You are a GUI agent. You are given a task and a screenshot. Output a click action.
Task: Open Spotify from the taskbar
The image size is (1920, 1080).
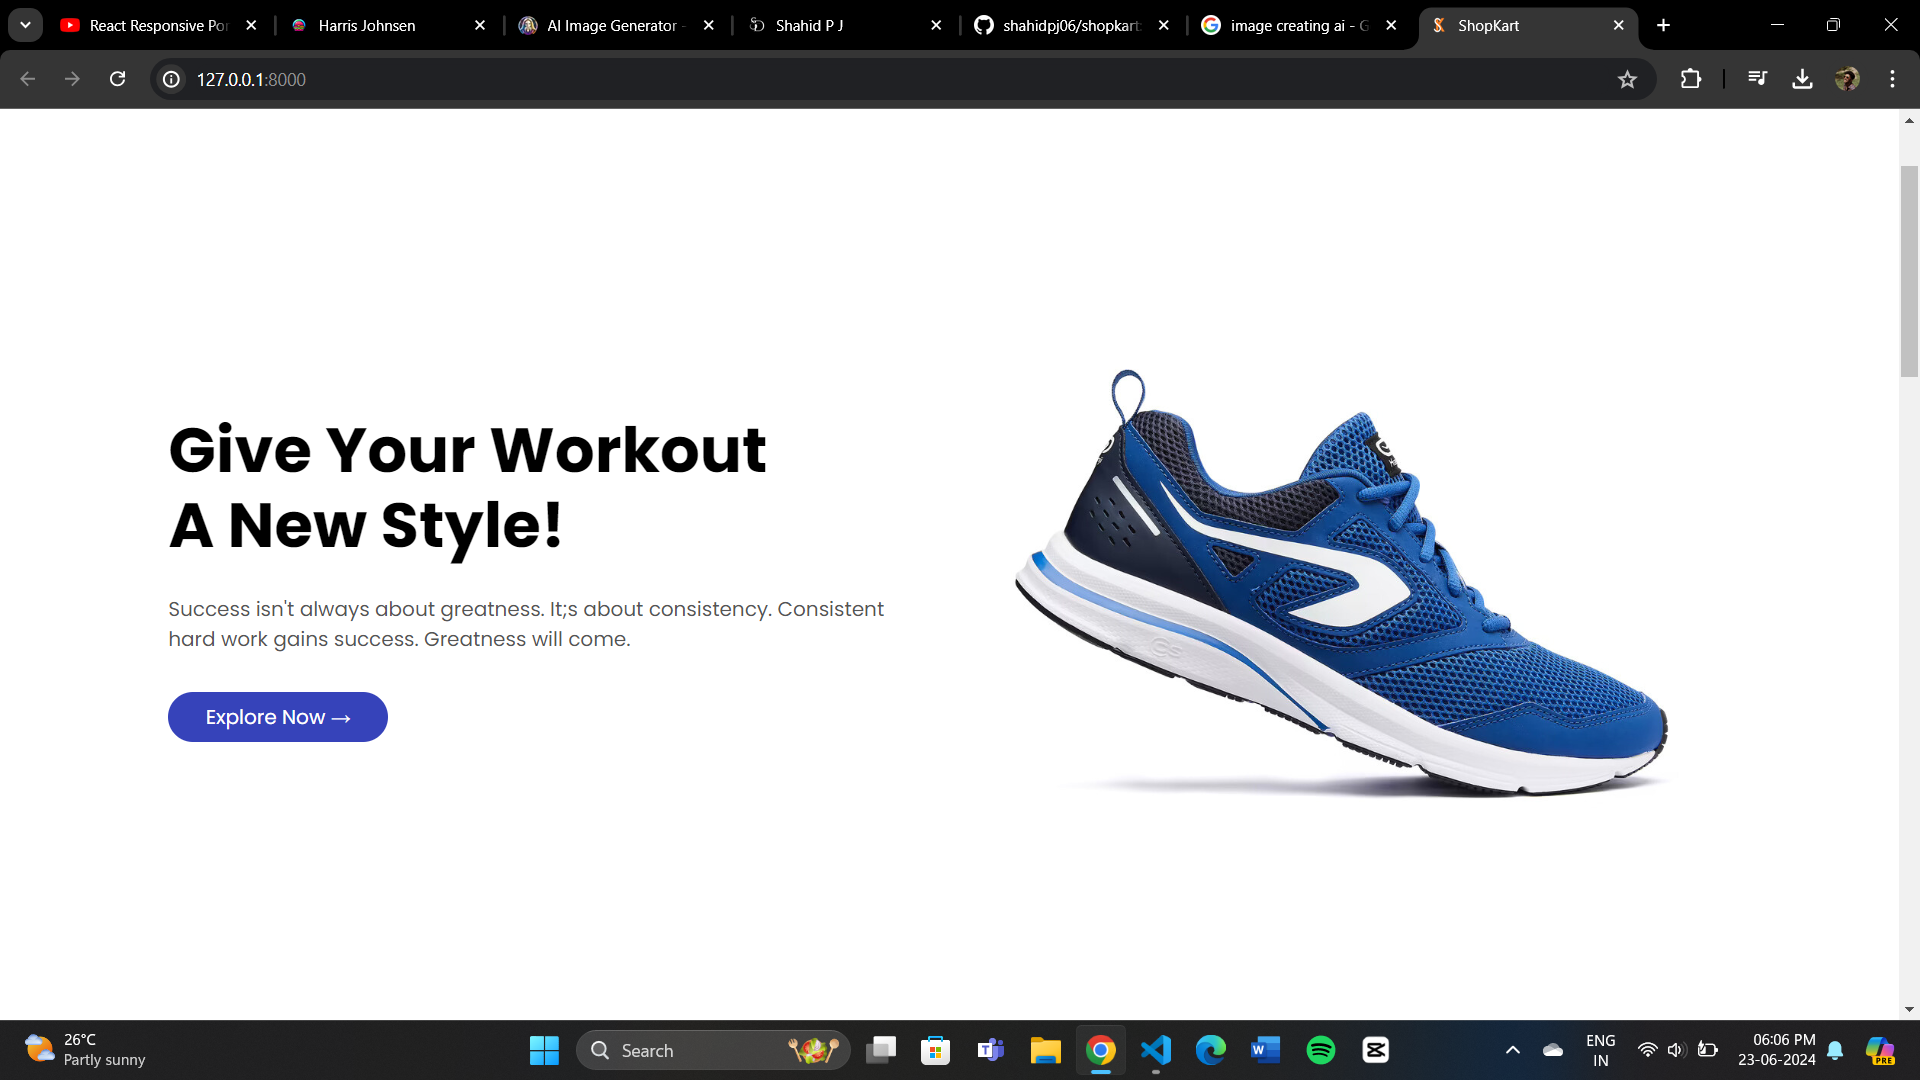[x=1320, y=1050]
